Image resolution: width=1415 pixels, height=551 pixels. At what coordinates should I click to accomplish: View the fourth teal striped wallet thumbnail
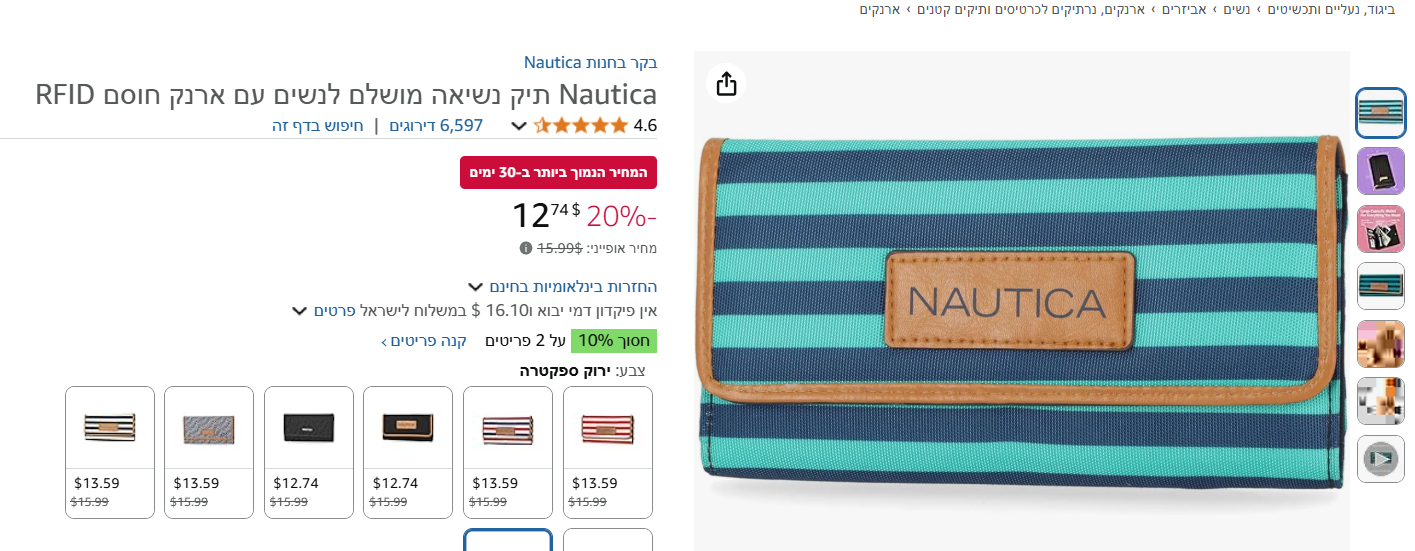[x=1381, y=286]
